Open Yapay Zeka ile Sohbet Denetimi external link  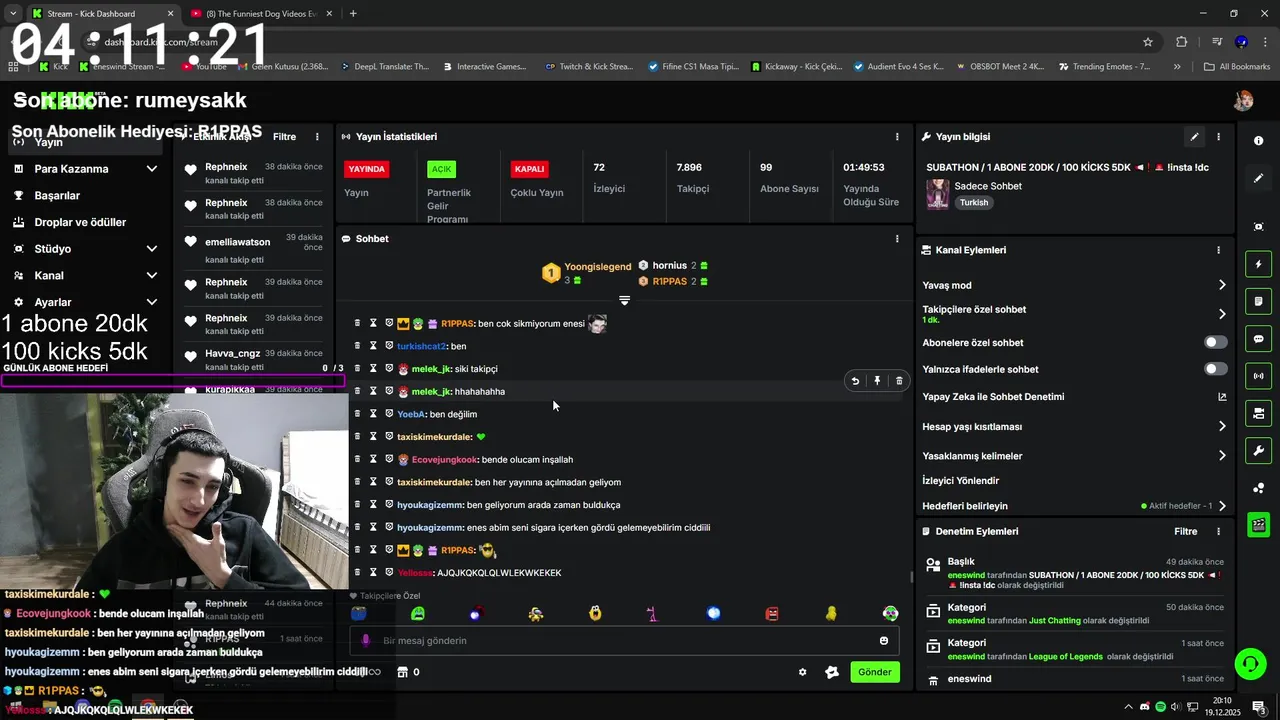[x=1221, y=397]
